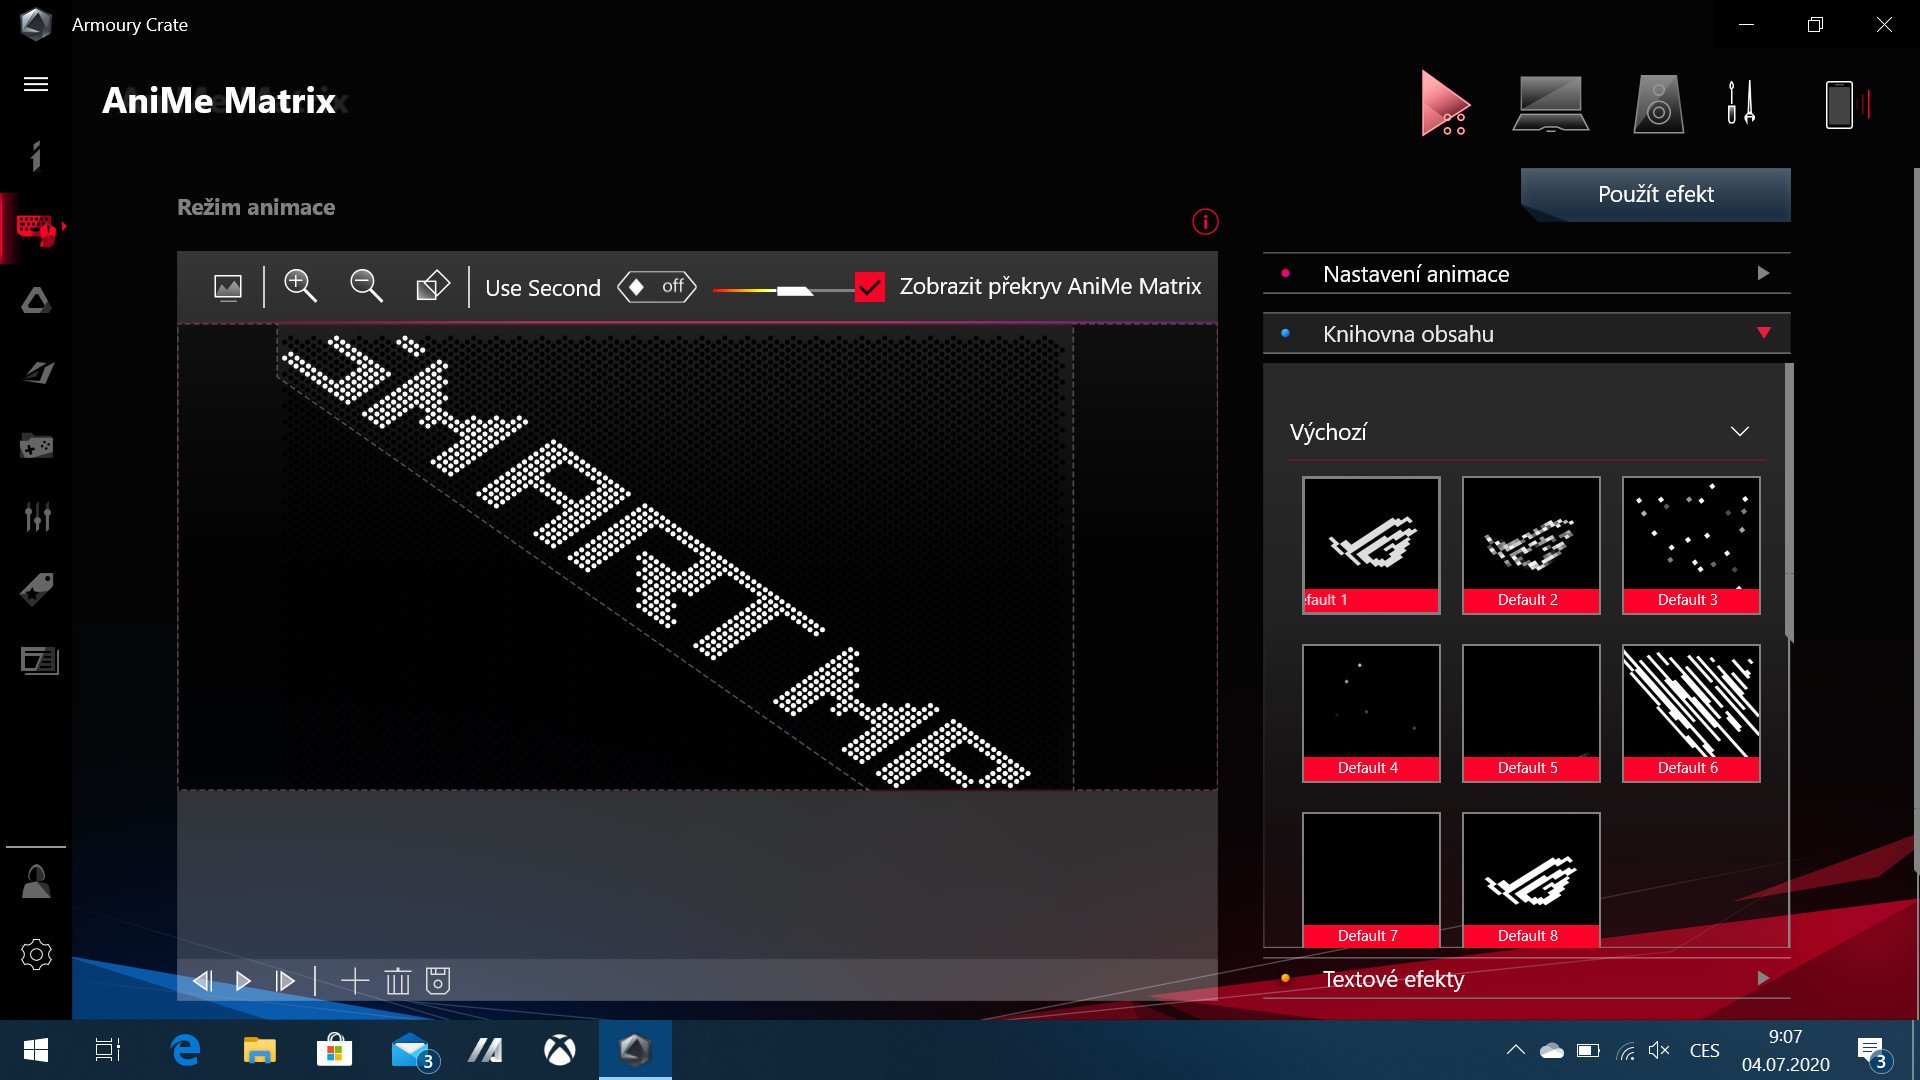Toggle the Use Second off switch
This screenshot has width=1920, height=1080.
click(x=656, y=287)
